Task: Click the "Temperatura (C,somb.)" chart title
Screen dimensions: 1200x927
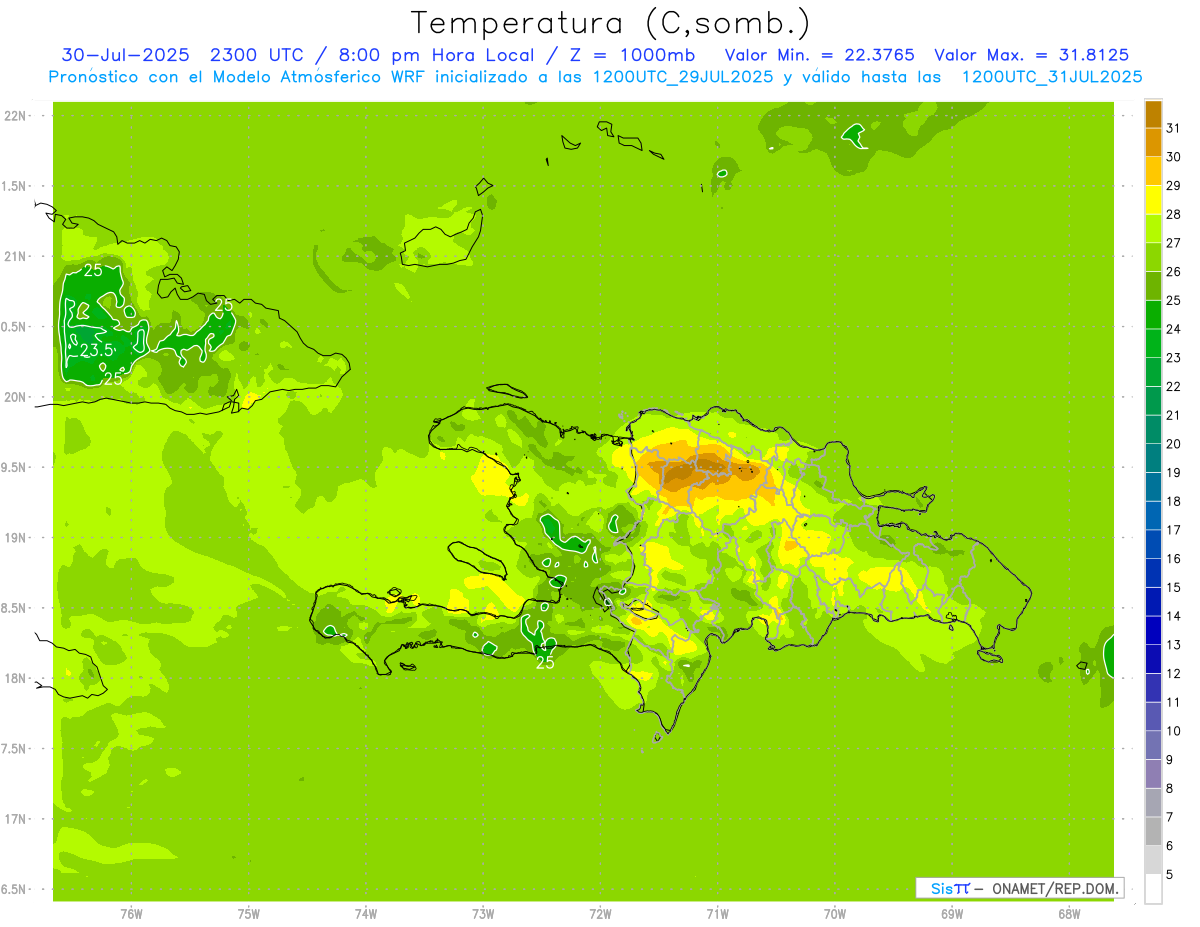Action: tap(610, 23)
